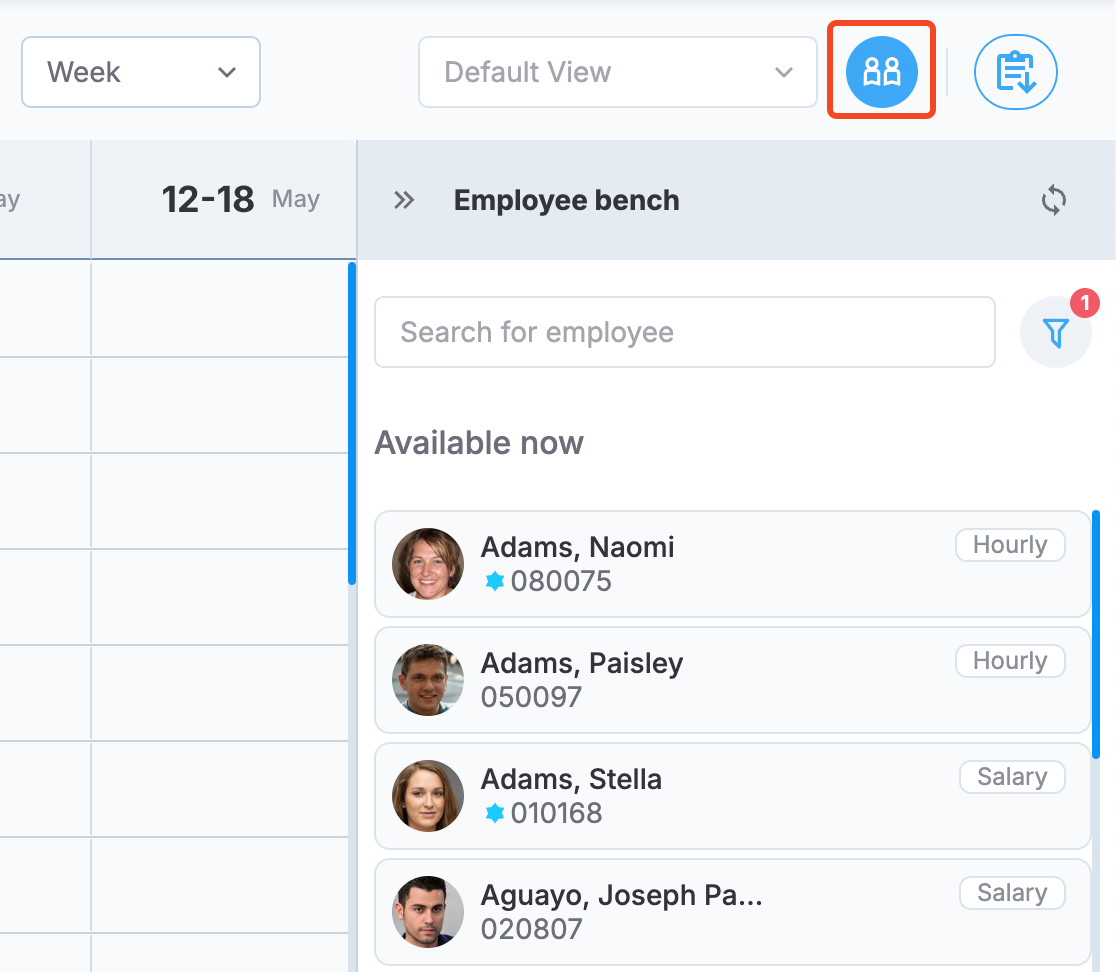Image resolution: width=1116 pixels, height=972 pixels.
Task: Click the filter count badge showing 1
Action: pyautogui.click(x=1085, y=303)
